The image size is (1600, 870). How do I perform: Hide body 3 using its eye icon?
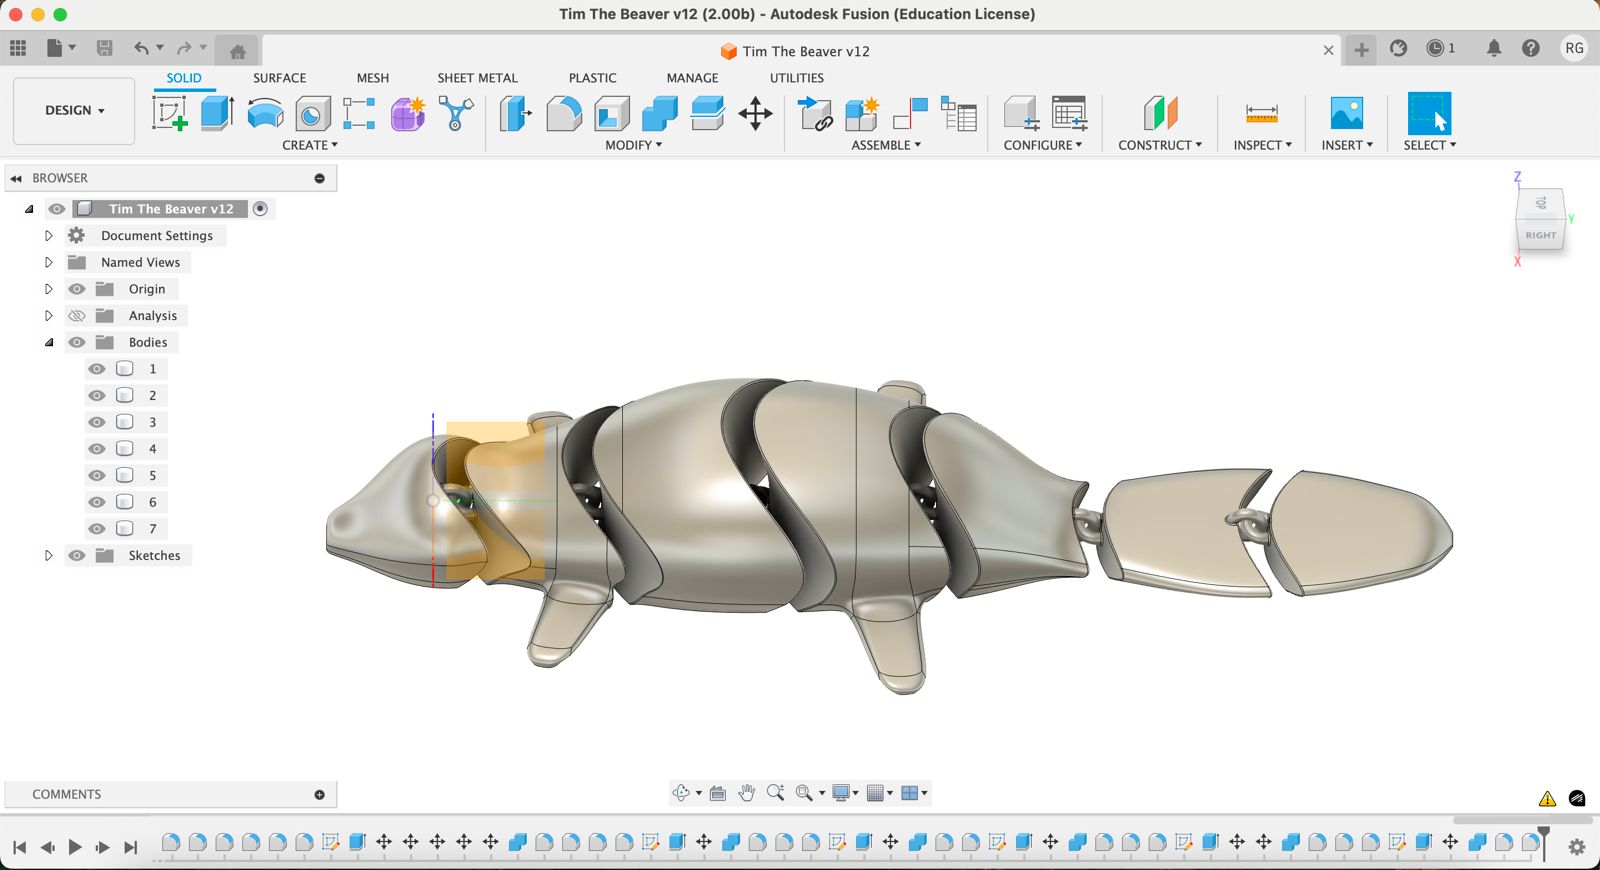coord(97,422)
